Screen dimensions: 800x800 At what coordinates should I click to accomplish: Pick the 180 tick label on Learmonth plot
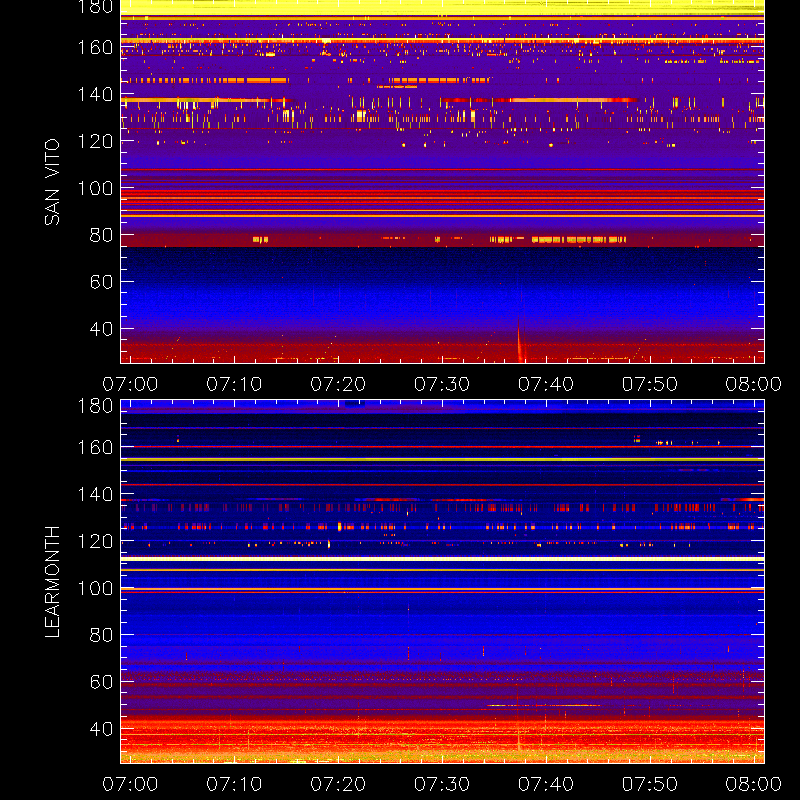pyautogui.click(x=95, y=406)
